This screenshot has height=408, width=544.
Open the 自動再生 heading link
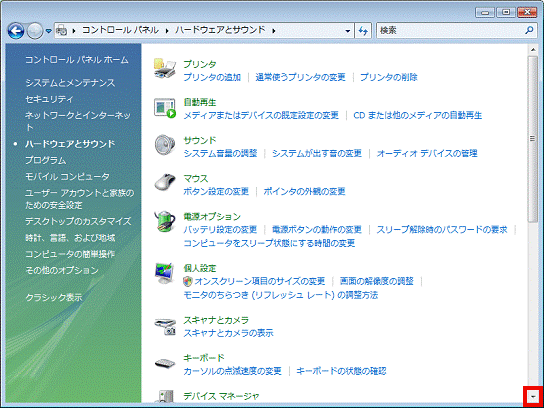pyautogui.click(x=200, y=102)
